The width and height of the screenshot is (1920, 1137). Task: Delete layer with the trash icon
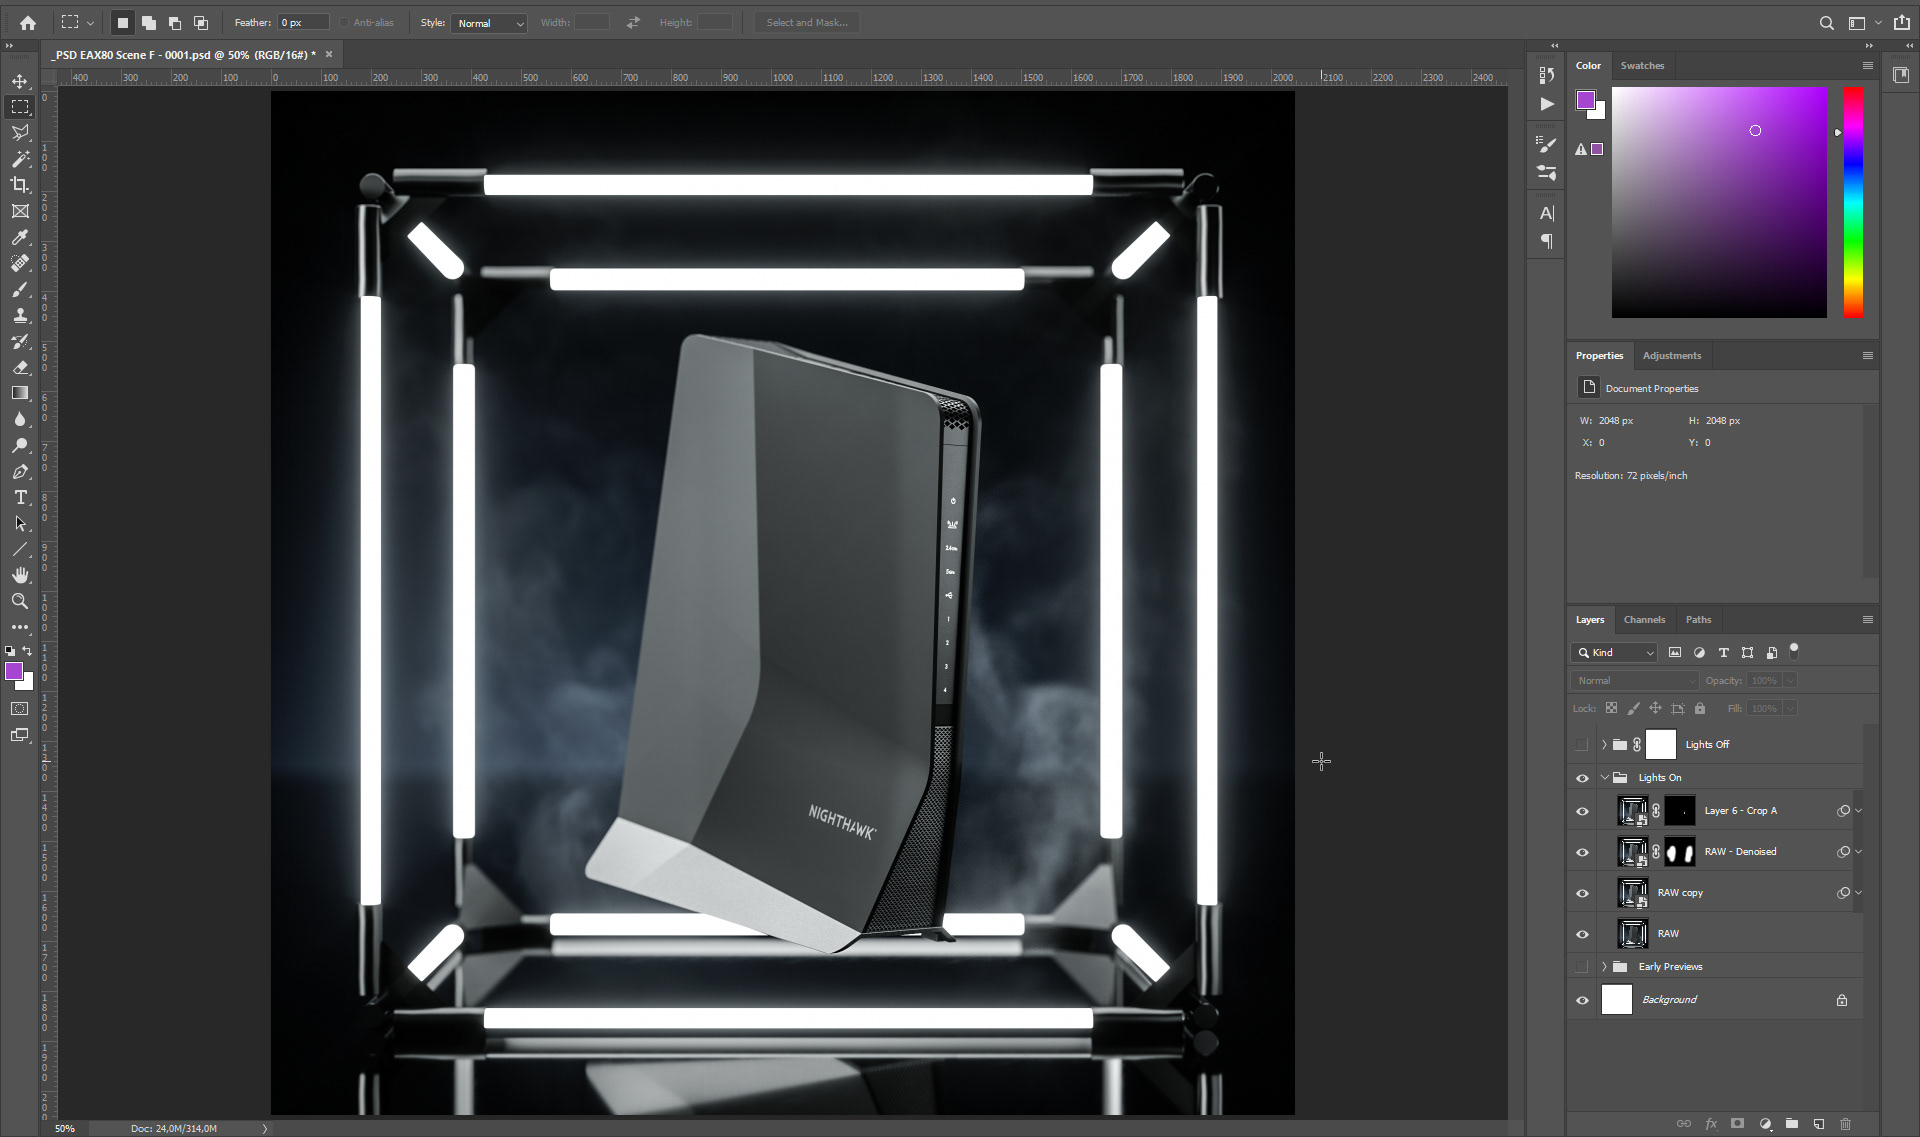point(1846,1124)
